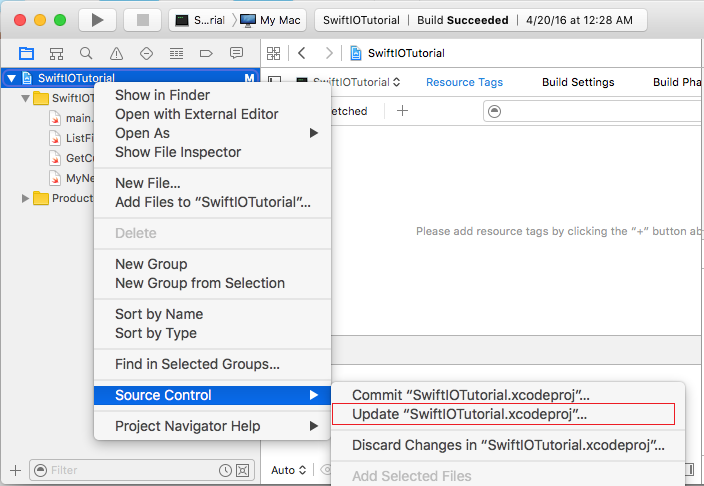Screen dimensions: 704x486
Task: Open the Breakpoint navigator
Action: point(206,53)
